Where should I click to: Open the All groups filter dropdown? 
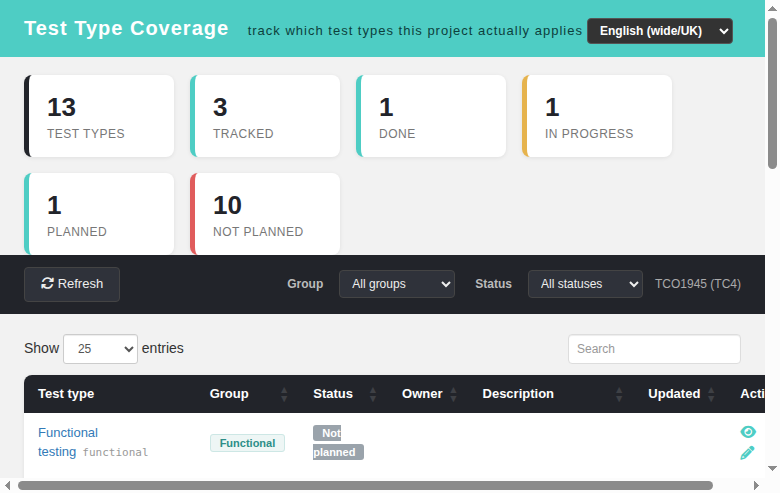(x=397, y=284)
